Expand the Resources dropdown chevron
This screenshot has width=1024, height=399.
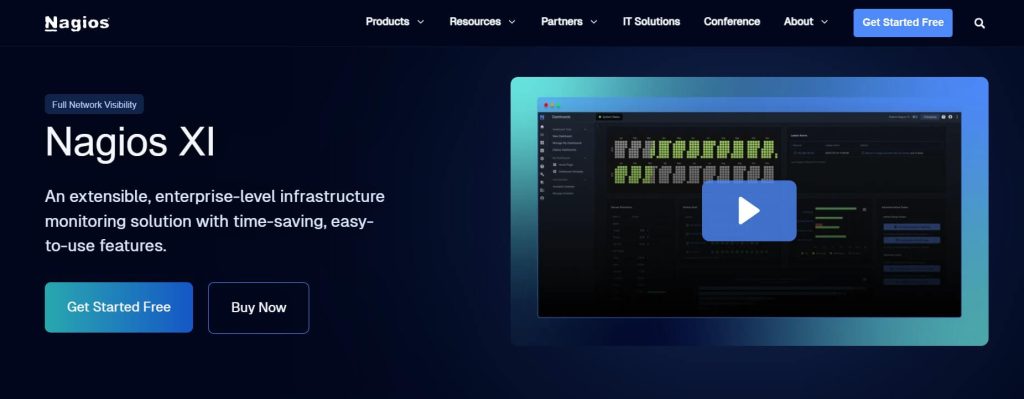512,22
